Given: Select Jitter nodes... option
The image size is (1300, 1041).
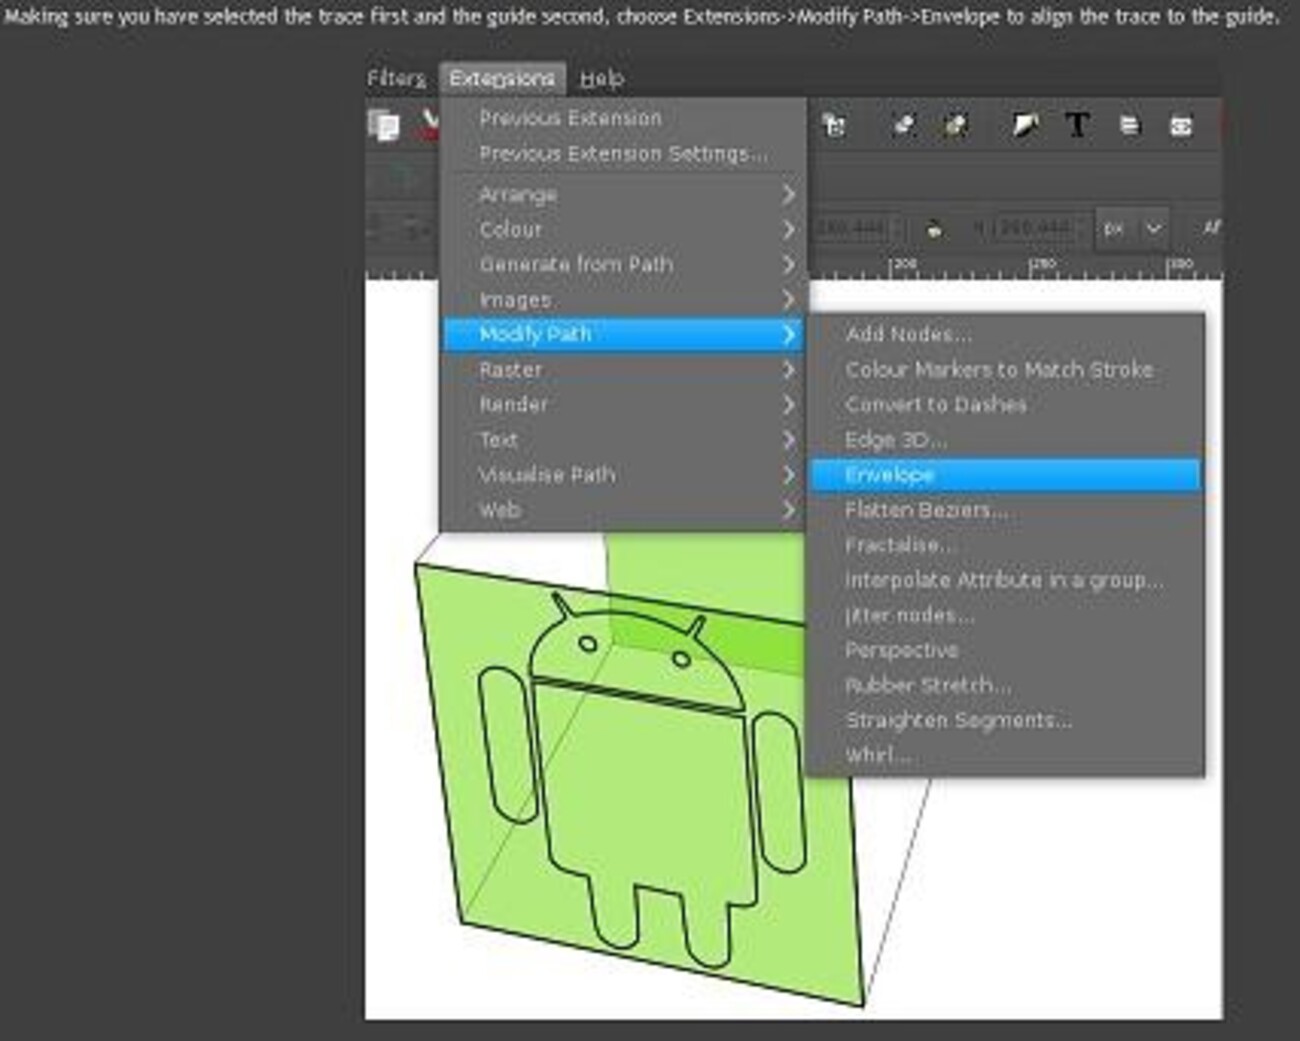Looking at the screenshot, I should coord(1005,614).
